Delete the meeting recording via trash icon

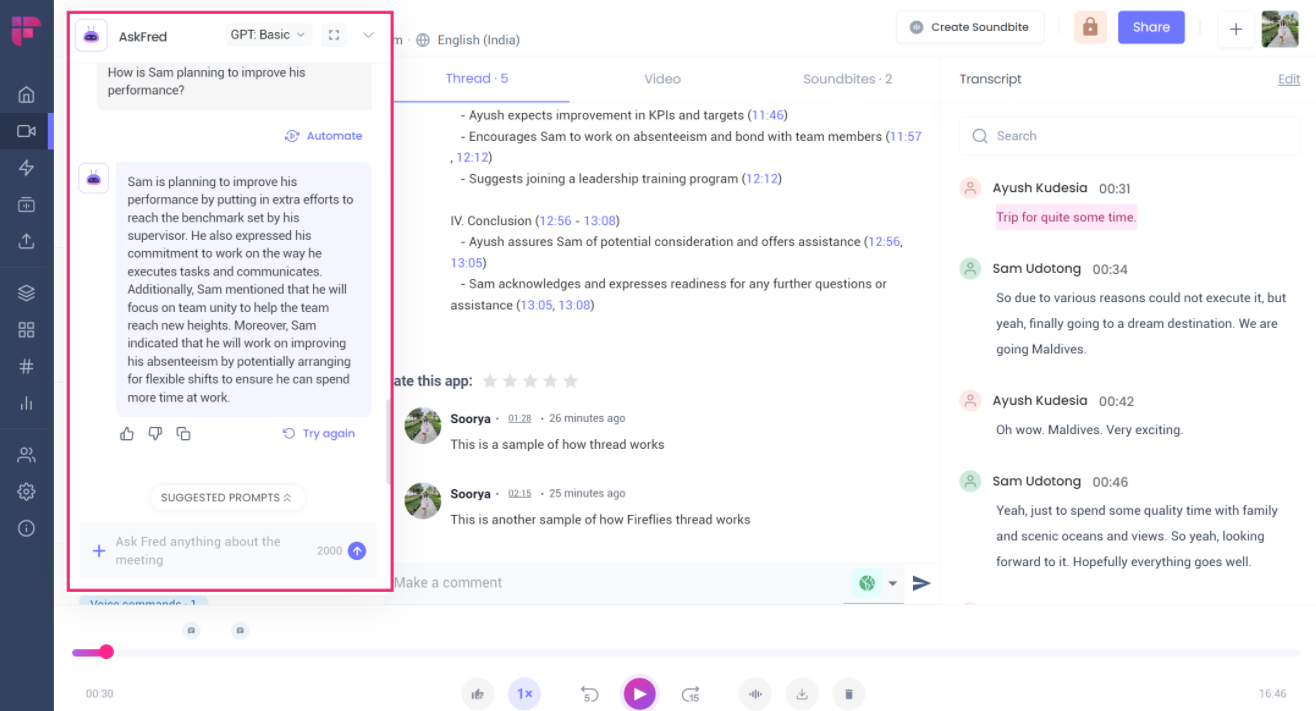point(848,693)
